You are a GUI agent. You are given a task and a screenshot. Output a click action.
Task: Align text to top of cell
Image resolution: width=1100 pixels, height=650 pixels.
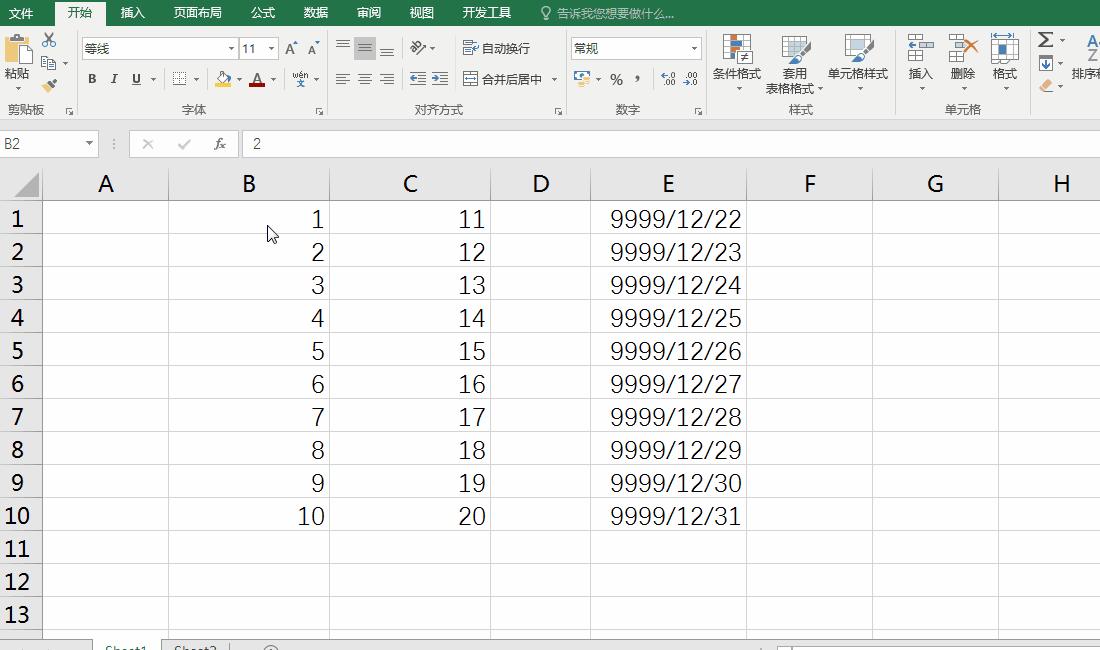(x=343, y=48)
